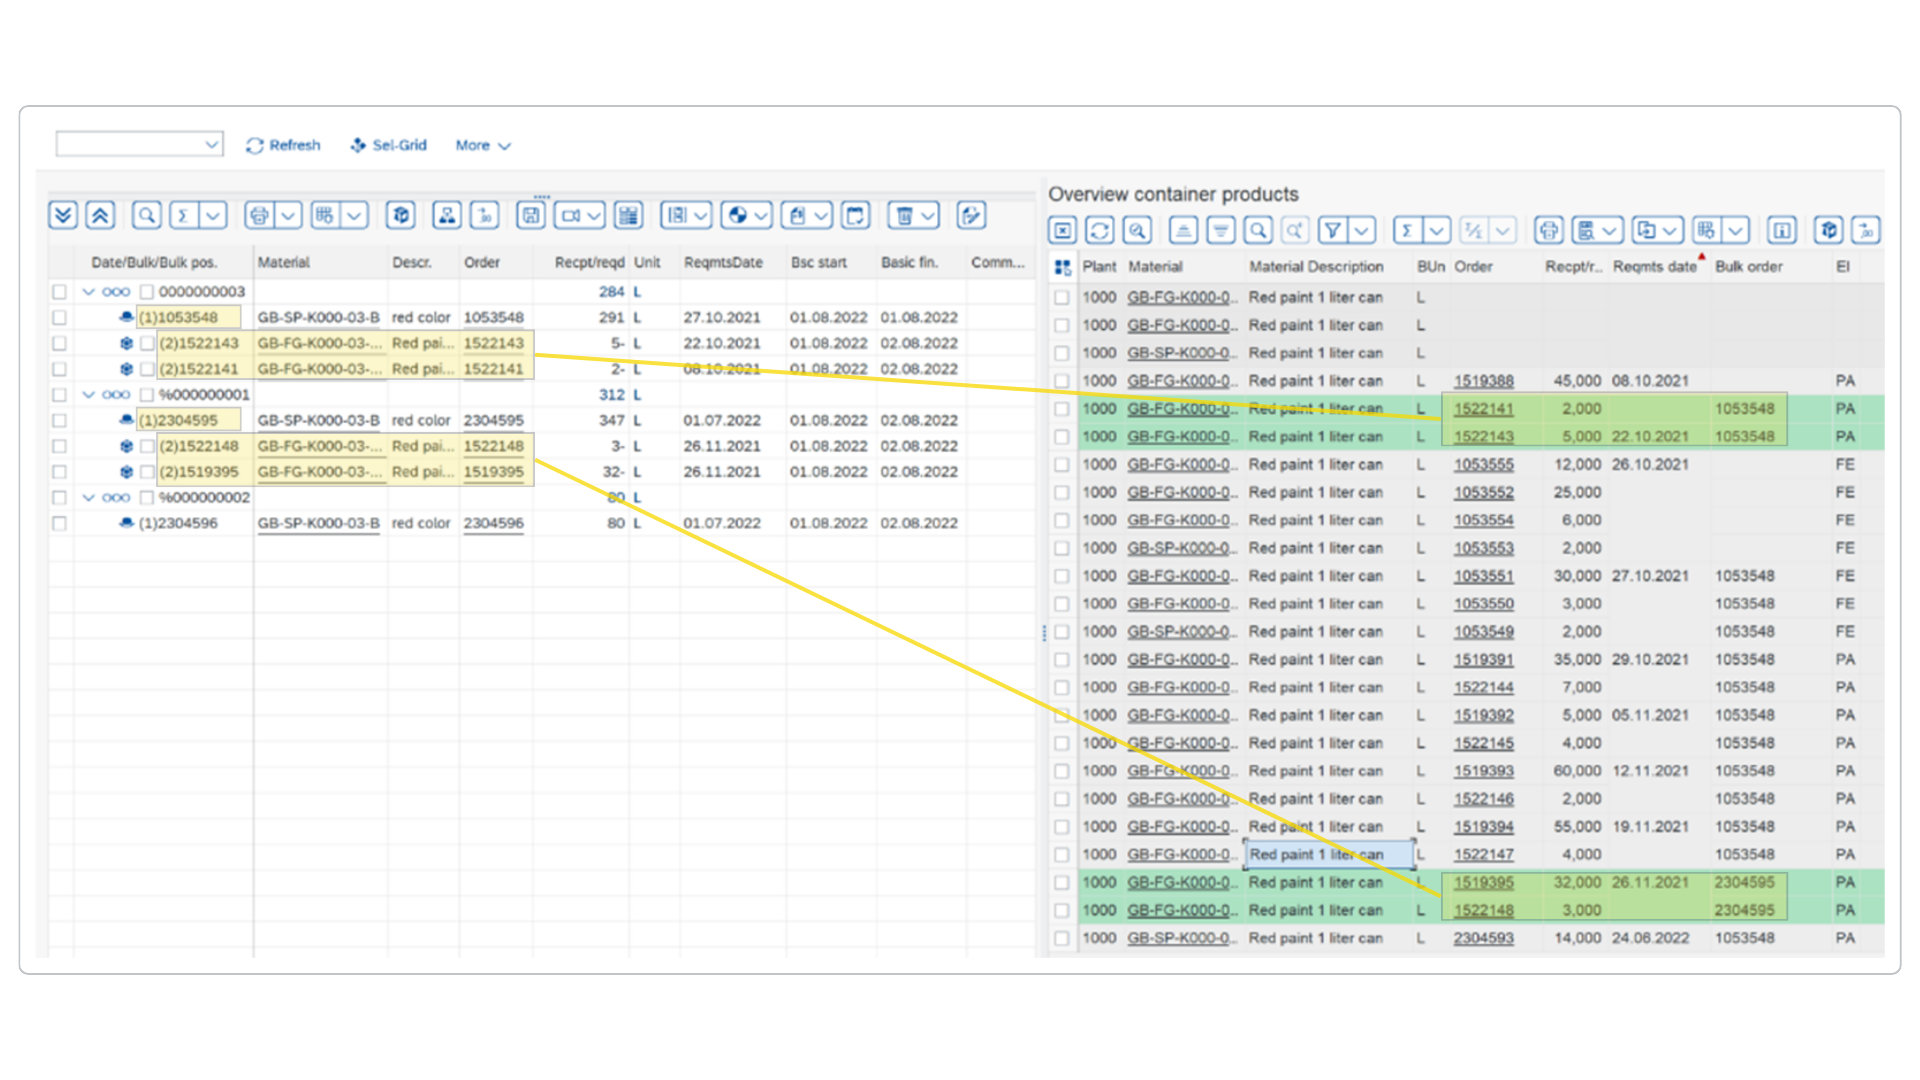The image size is (1920, 1080).
Task: Open the selection combo box at top left
Action: pos(140,143)
